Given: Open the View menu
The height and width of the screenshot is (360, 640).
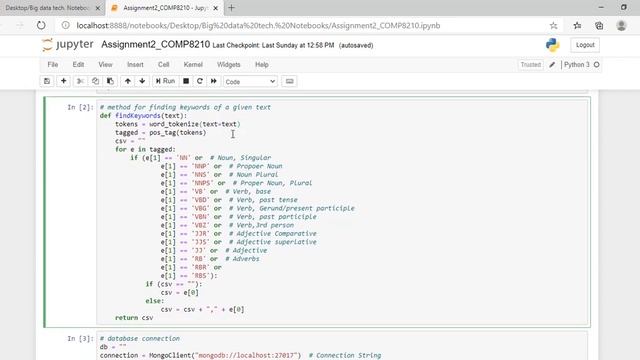Looking at the screenshot, I should click(105, 64).
